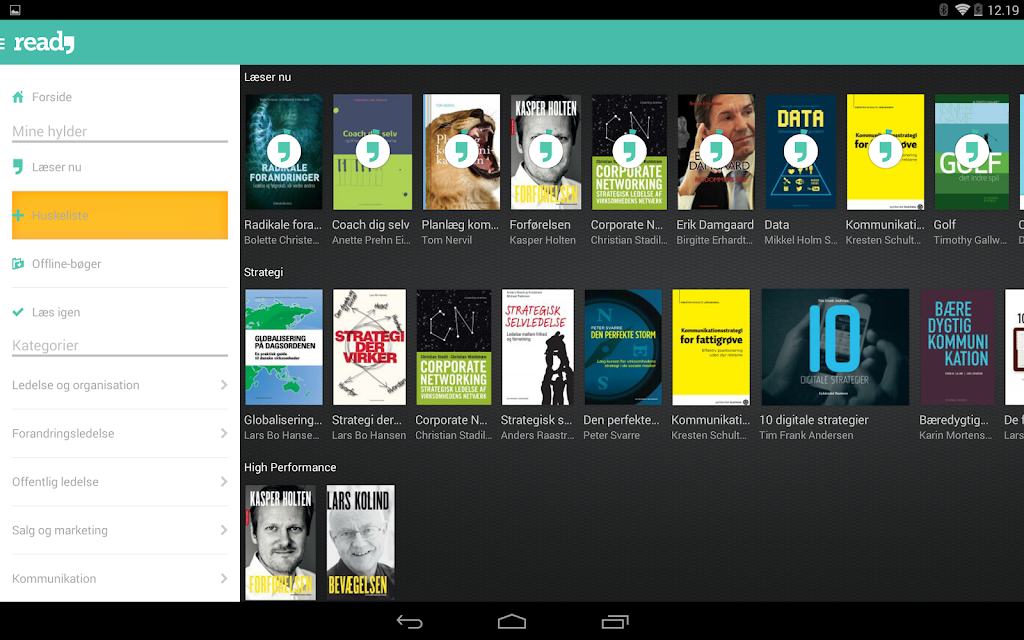Tap title text Erik Damgaard
Screen dimensions: 1024x640
coord(715,225)
